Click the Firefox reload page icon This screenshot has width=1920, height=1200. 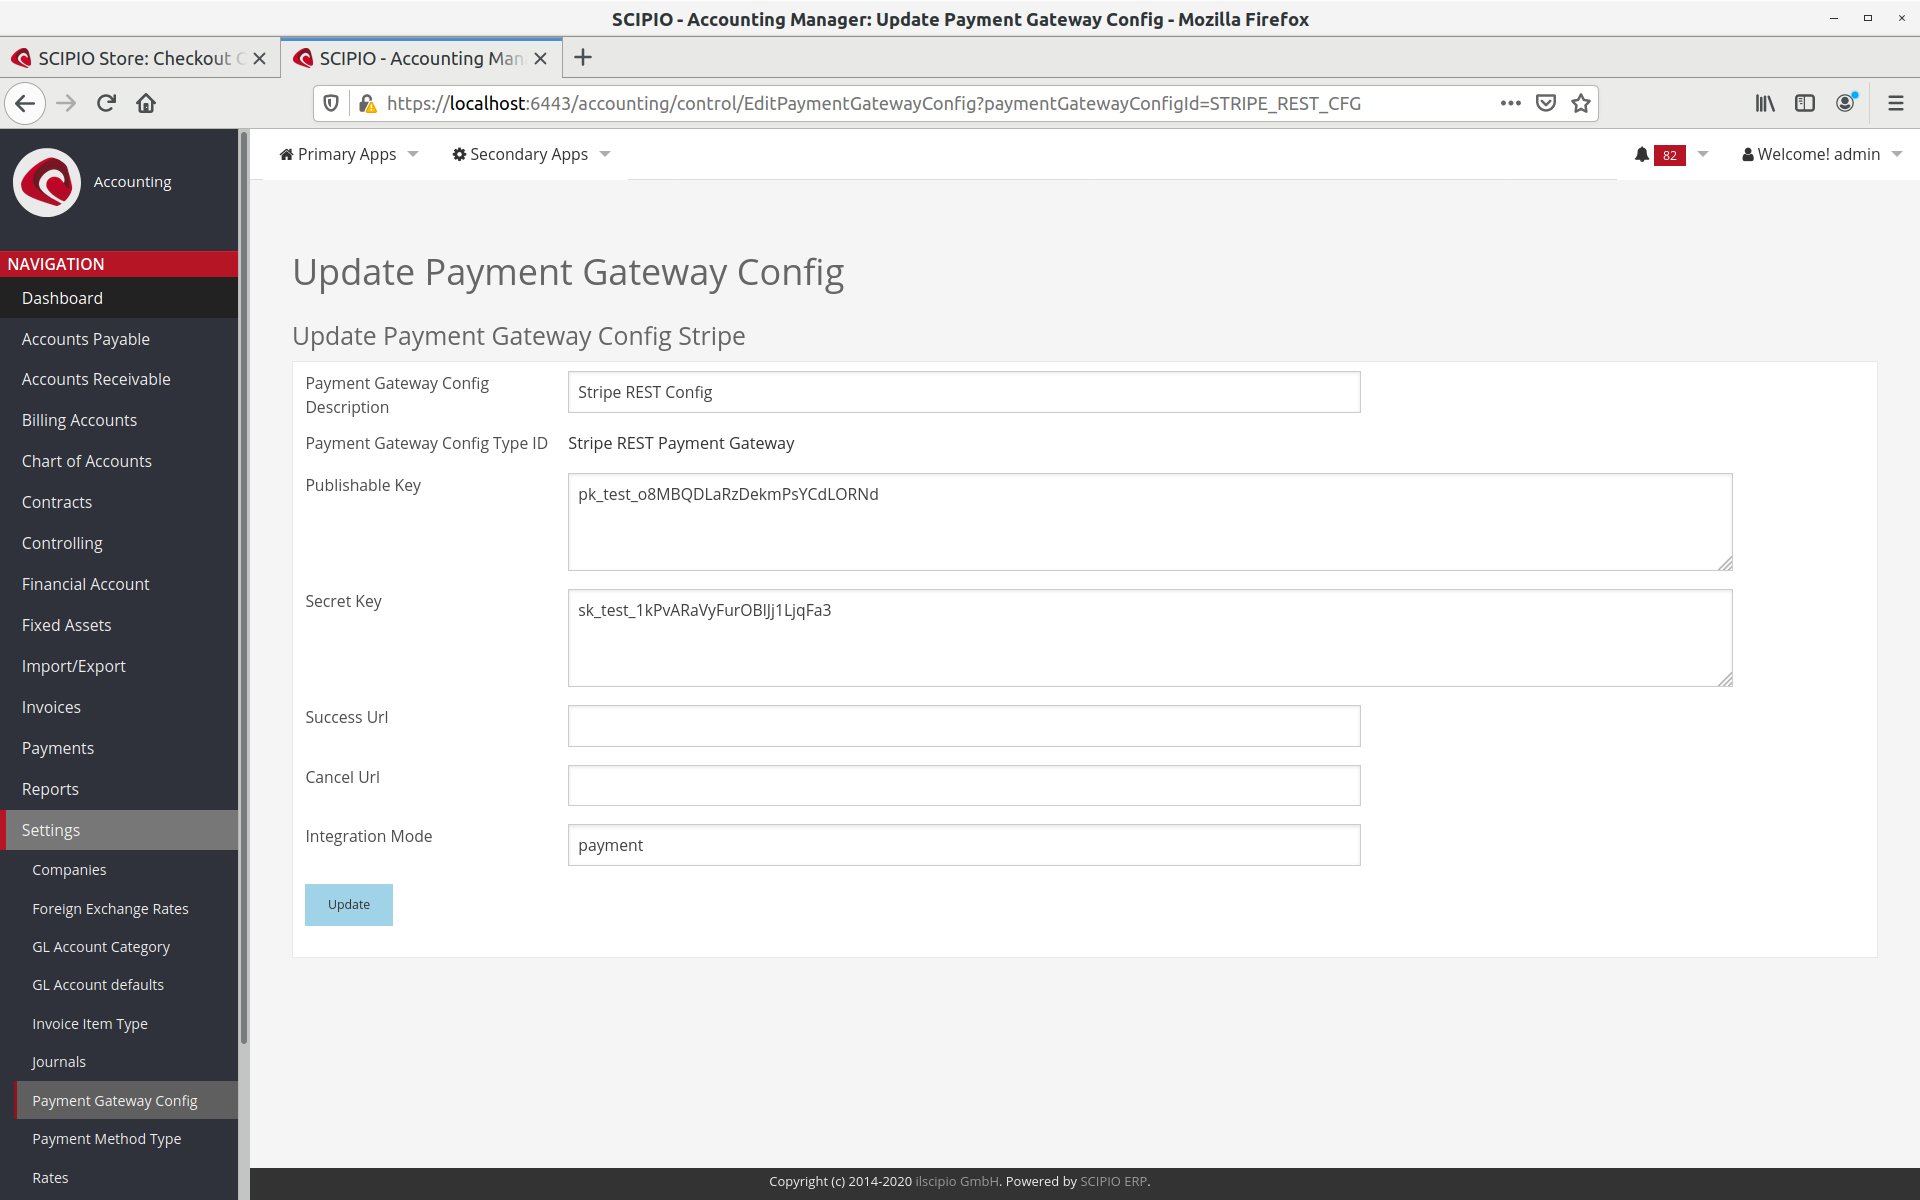106,103
